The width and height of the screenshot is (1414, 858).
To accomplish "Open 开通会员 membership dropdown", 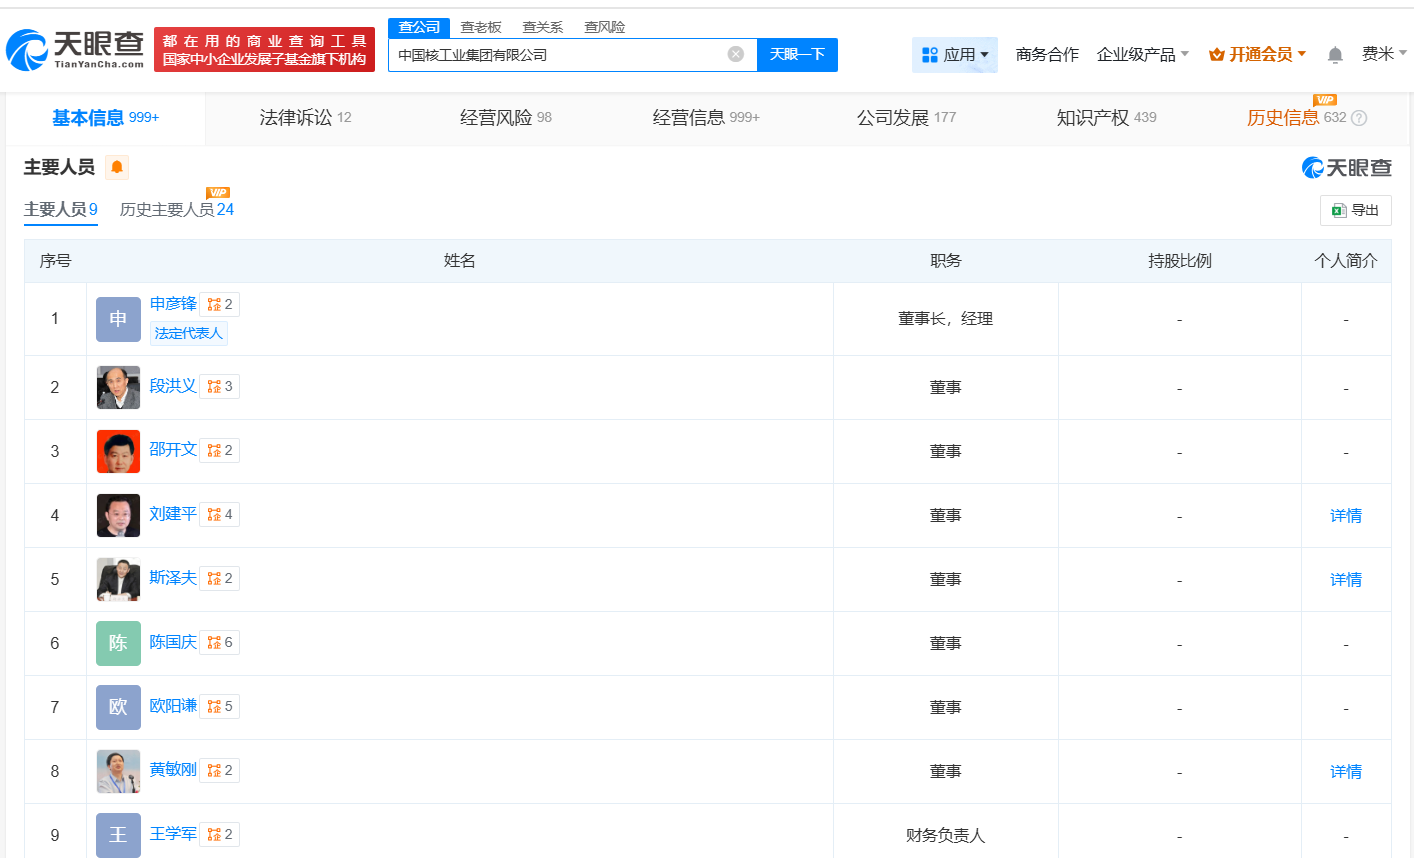I will (1257, 55).
